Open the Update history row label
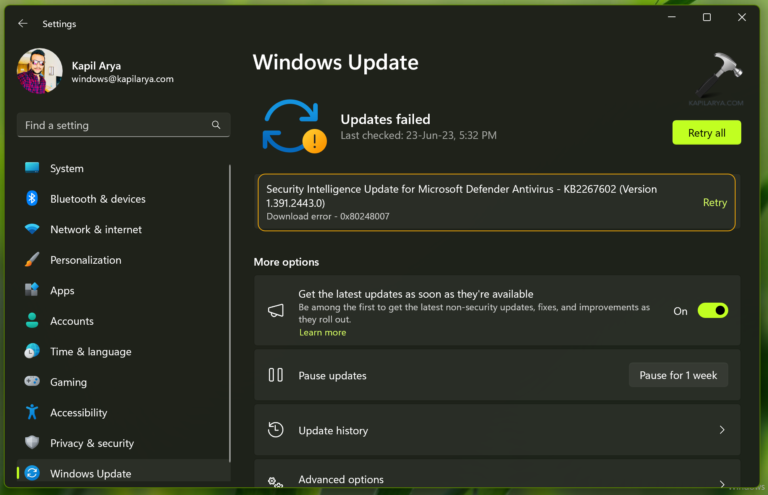 pyautogui.click(x=333, y=431)
